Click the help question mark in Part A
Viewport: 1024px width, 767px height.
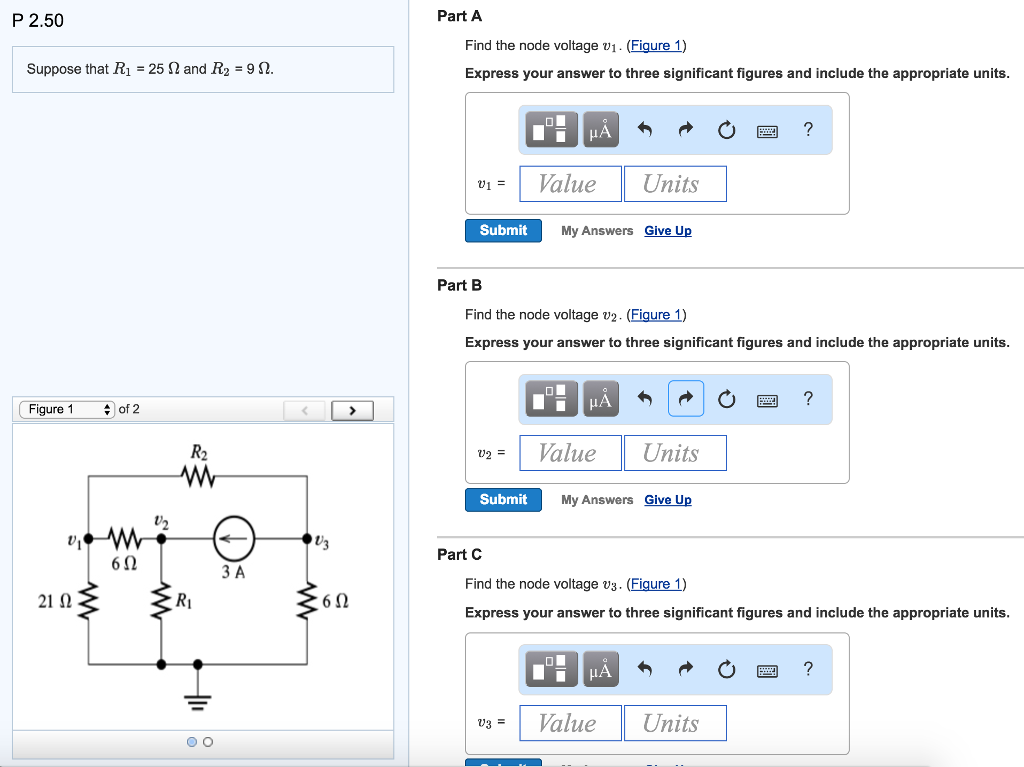808,129
